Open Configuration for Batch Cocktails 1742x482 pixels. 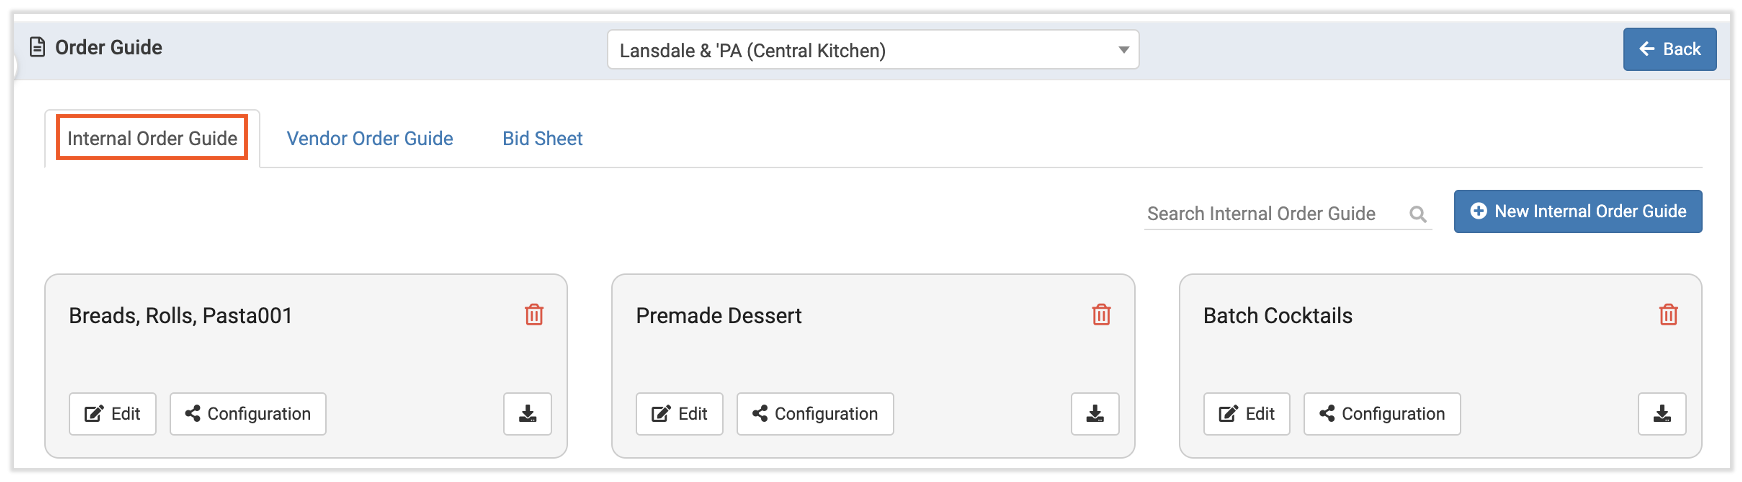pyautogui.click(x=1381, y=414)
